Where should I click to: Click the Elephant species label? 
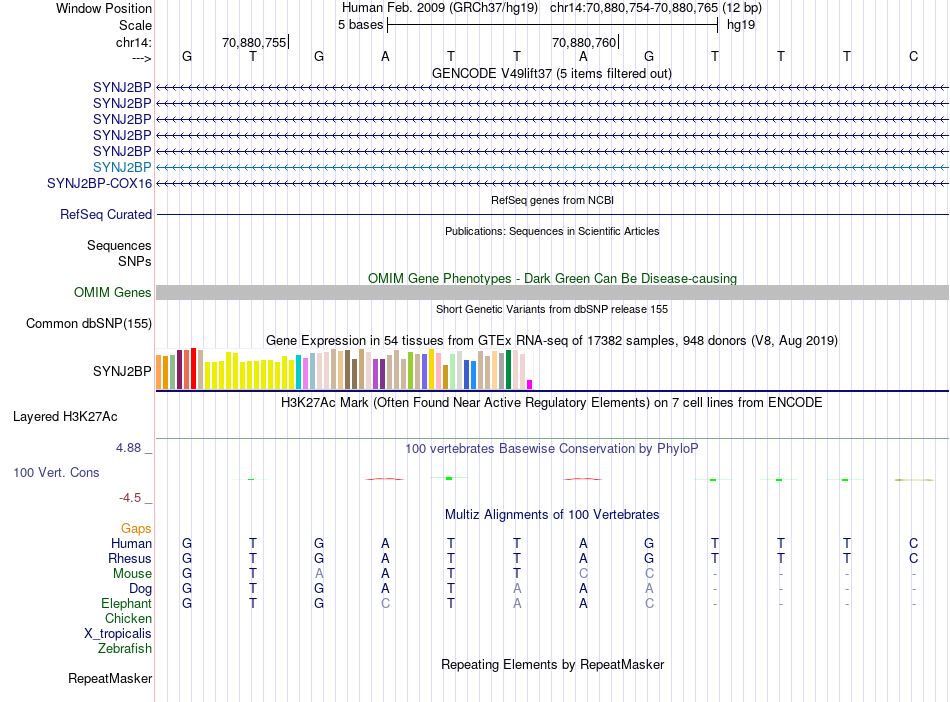click(x=126, y=603)
